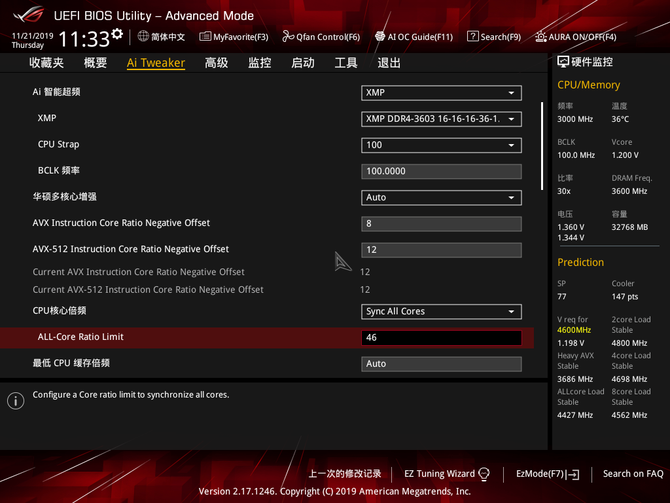Image resolution: width=670 pixels, height=503 pixels.
Task: Expand CPU Strap 100 dropdown
Action: 441,145
